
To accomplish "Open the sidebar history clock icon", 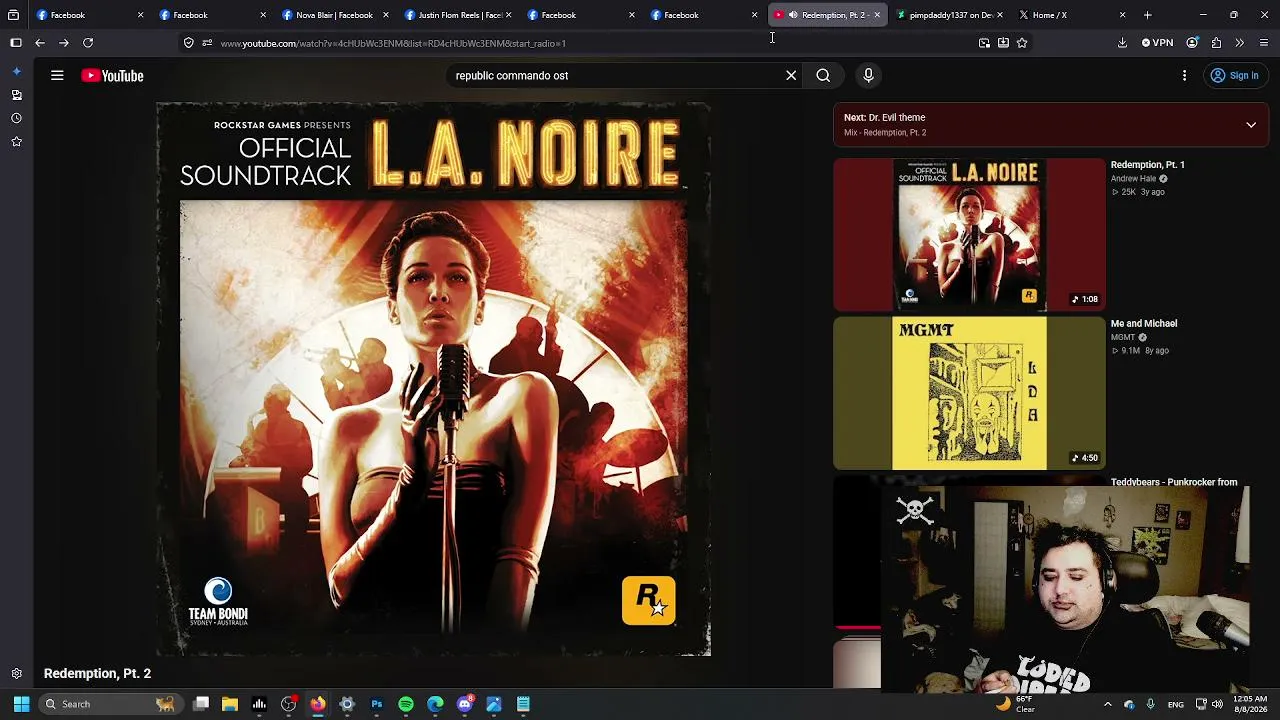I will [16, 118].
